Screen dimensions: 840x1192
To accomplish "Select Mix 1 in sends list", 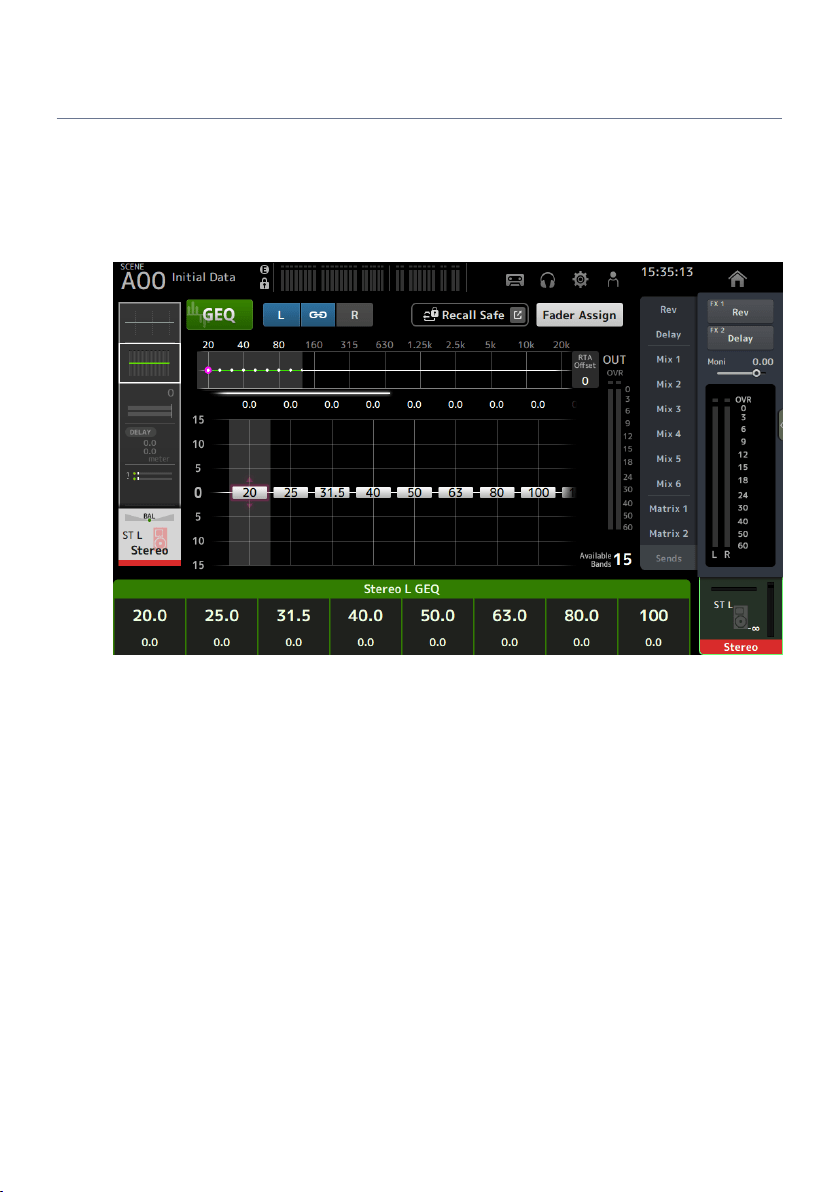I will [x=668, y=359].
